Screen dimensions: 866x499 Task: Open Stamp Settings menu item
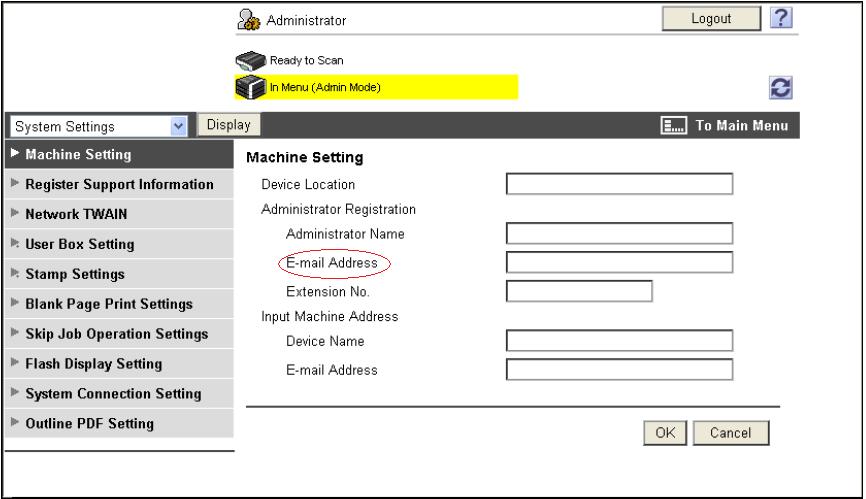coord(119,274)
